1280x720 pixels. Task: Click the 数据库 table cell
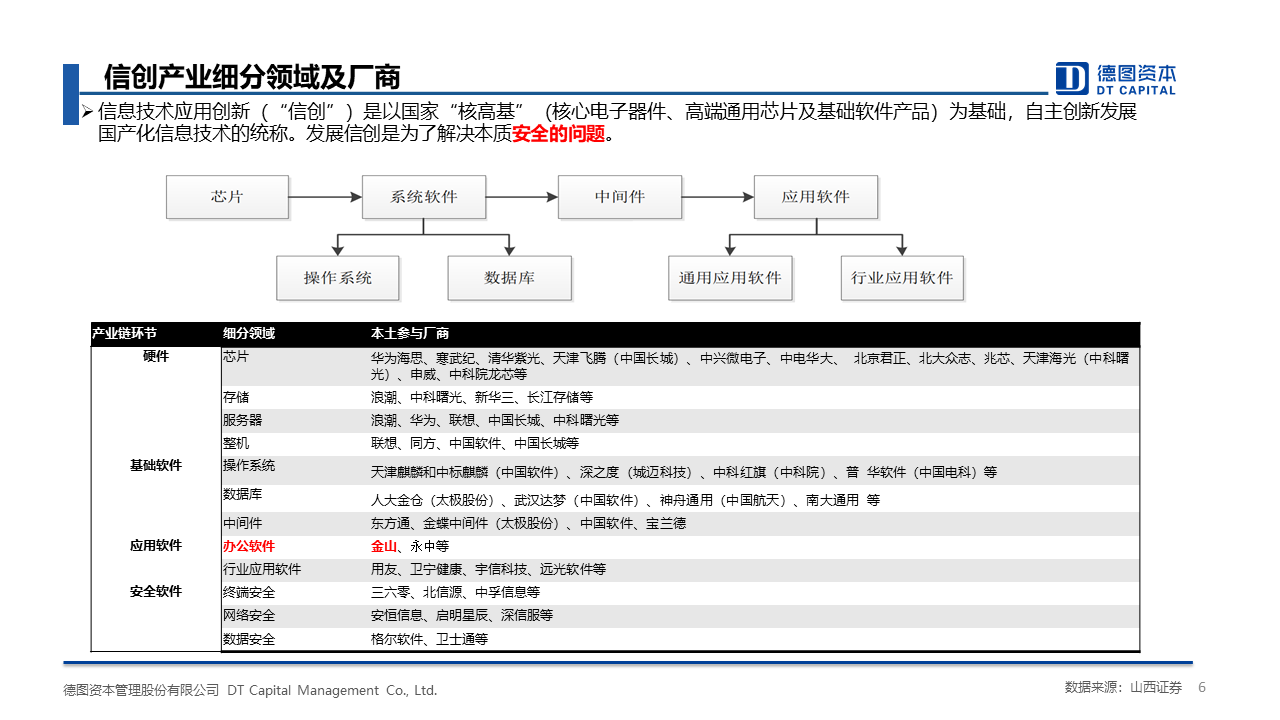[x=243, y=495]
